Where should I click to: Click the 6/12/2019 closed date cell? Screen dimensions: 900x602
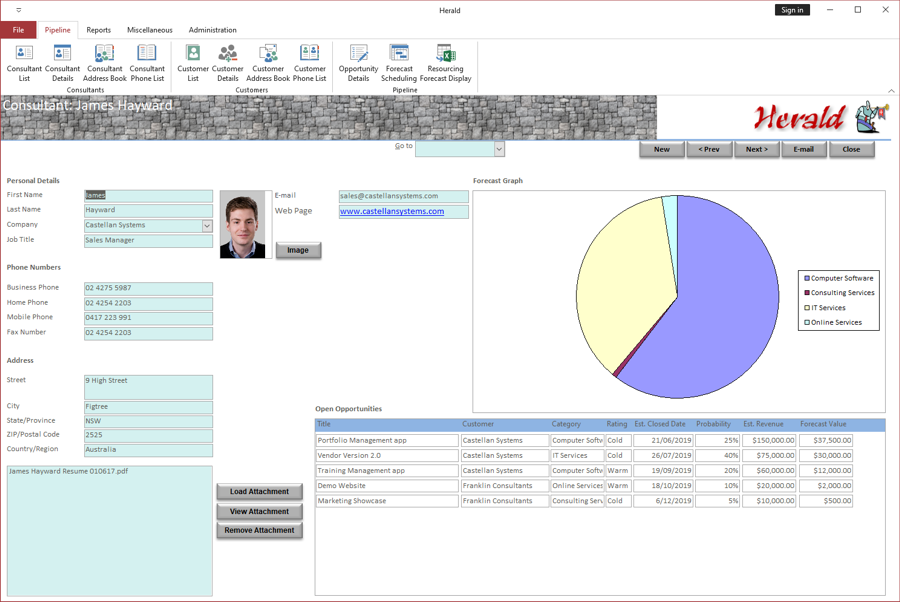664,501
